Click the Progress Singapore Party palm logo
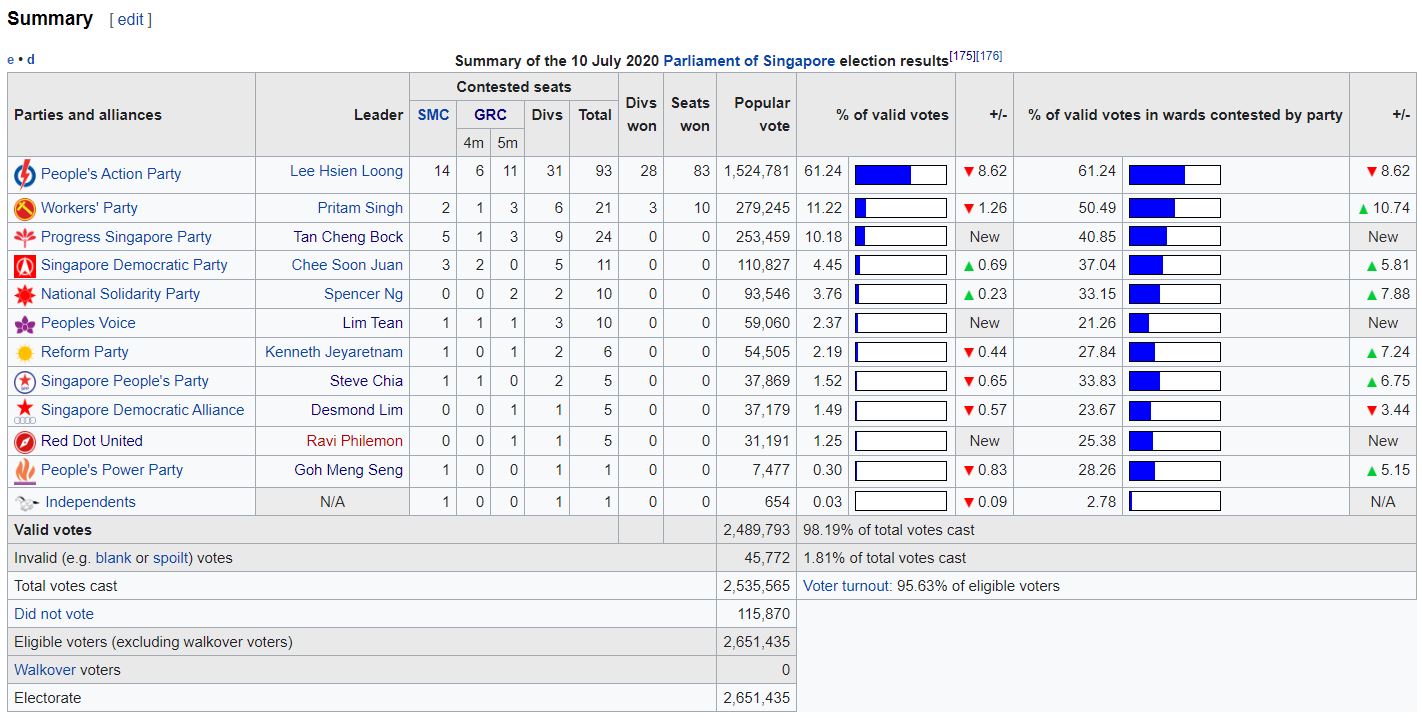 pos(25,238)
